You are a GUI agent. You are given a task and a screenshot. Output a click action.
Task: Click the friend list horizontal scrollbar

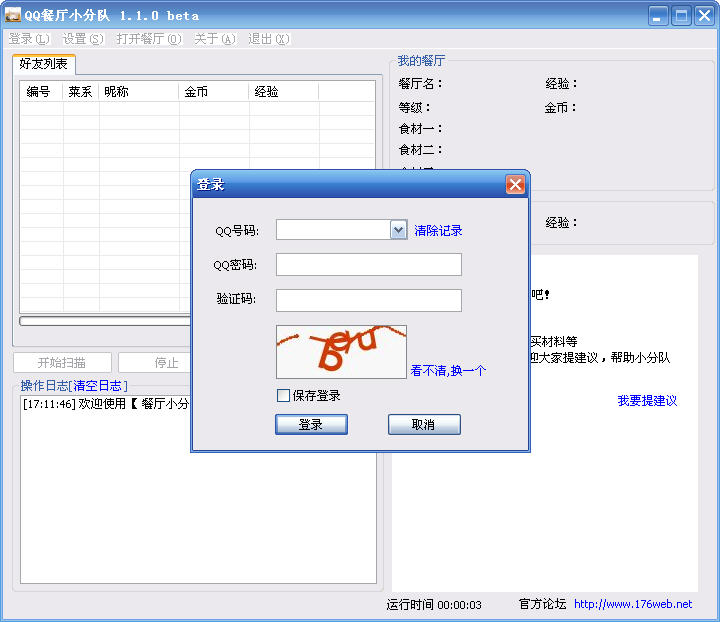point(105,321)
